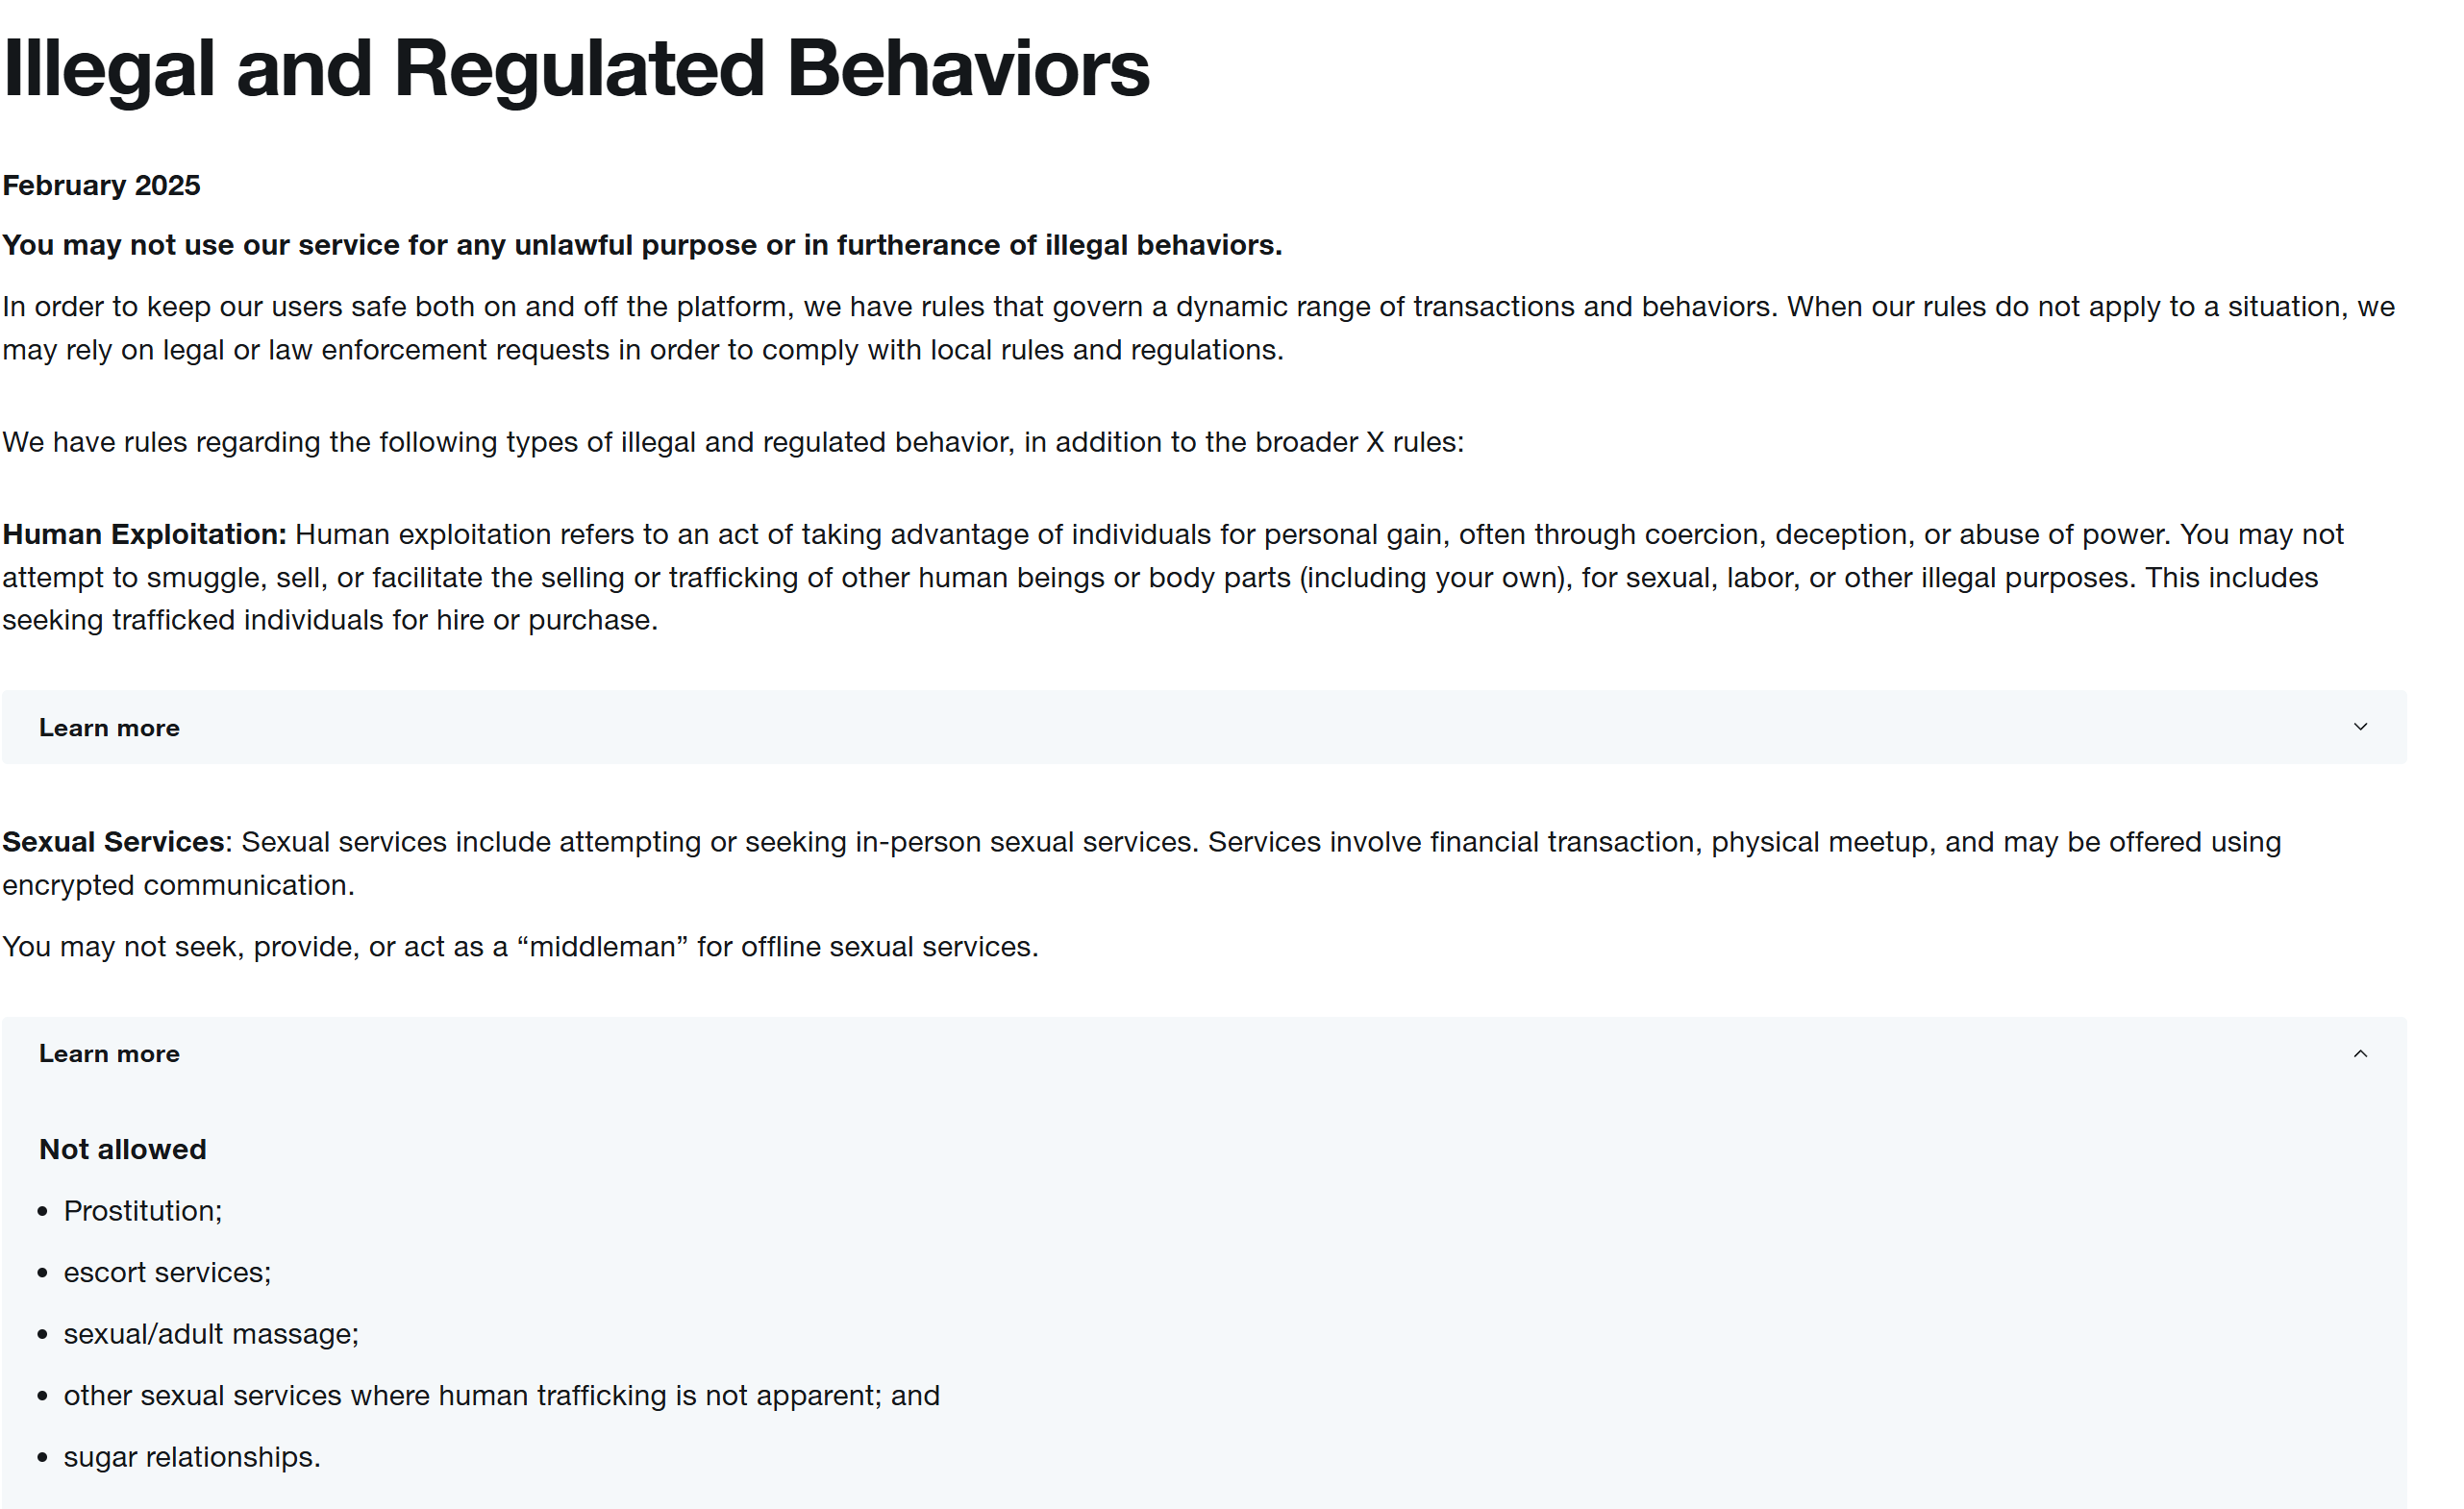Select the human trafficking not apparent item
Image resolution: width=2464 pixels, height=1509 pixels.
point(502,1396)
